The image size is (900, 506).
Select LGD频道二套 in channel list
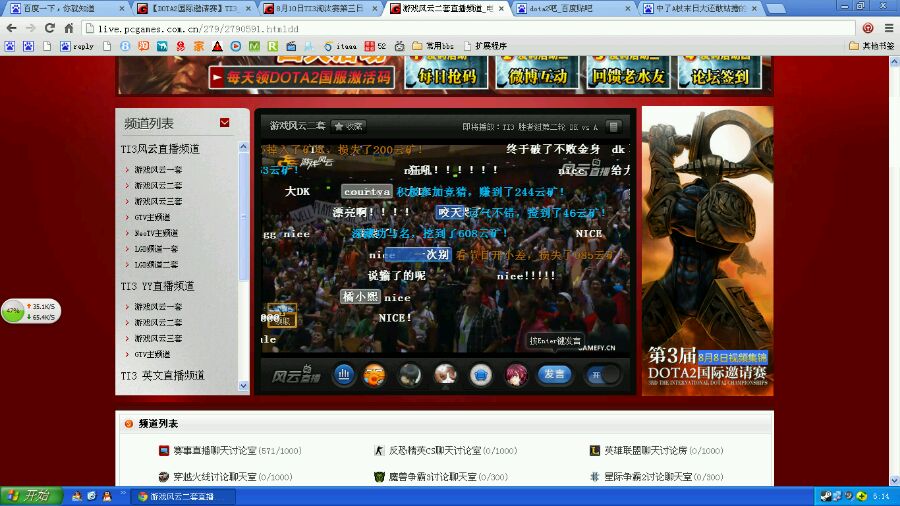pyautogui.click(x=156, y=264)
